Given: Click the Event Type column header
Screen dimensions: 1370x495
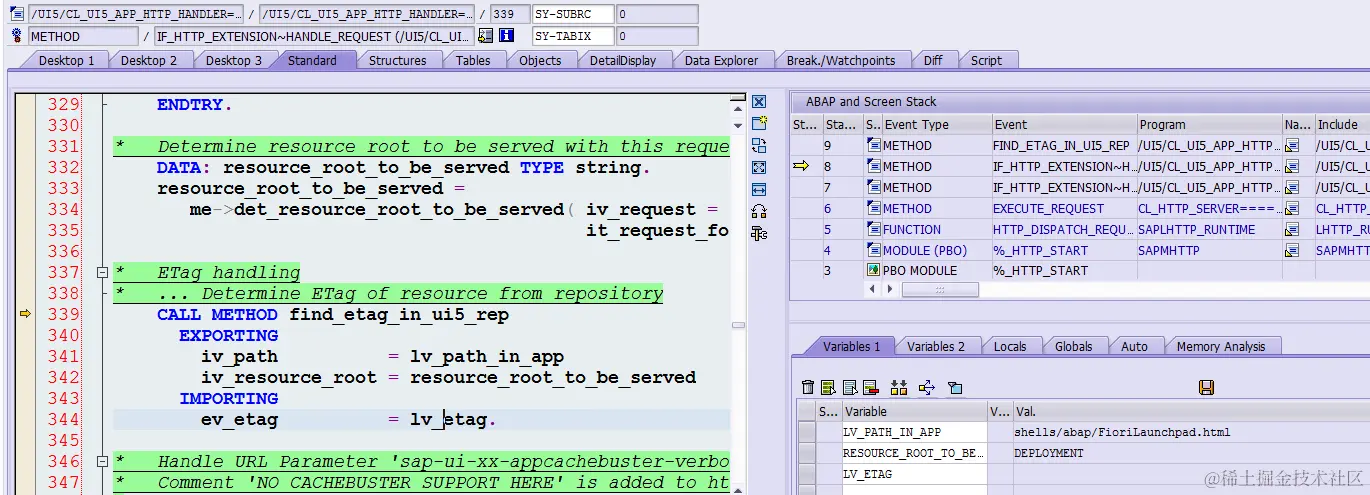Looking at the screenshot, I should point(936,125).
